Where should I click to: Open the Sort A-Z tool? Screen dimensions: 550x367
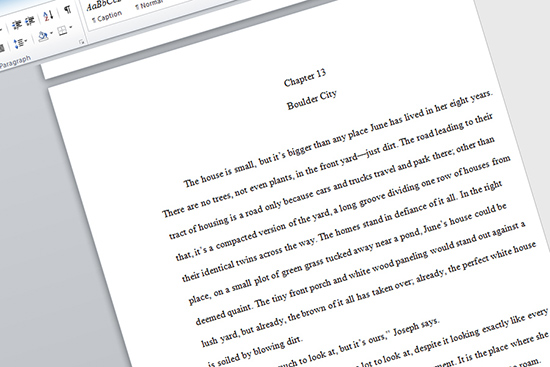pyautogui.click(x=48, y=16)
